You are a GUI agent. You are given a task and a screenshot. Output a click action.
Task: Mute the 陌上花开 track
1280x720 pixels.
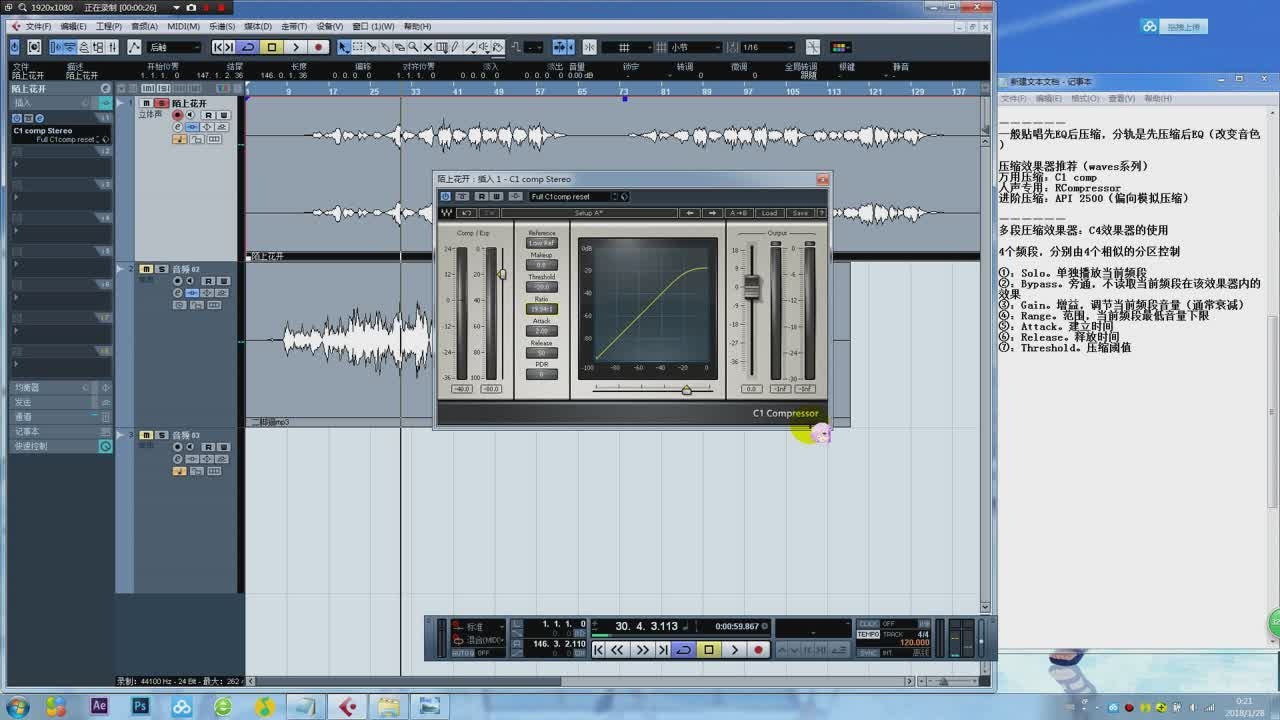146,103
